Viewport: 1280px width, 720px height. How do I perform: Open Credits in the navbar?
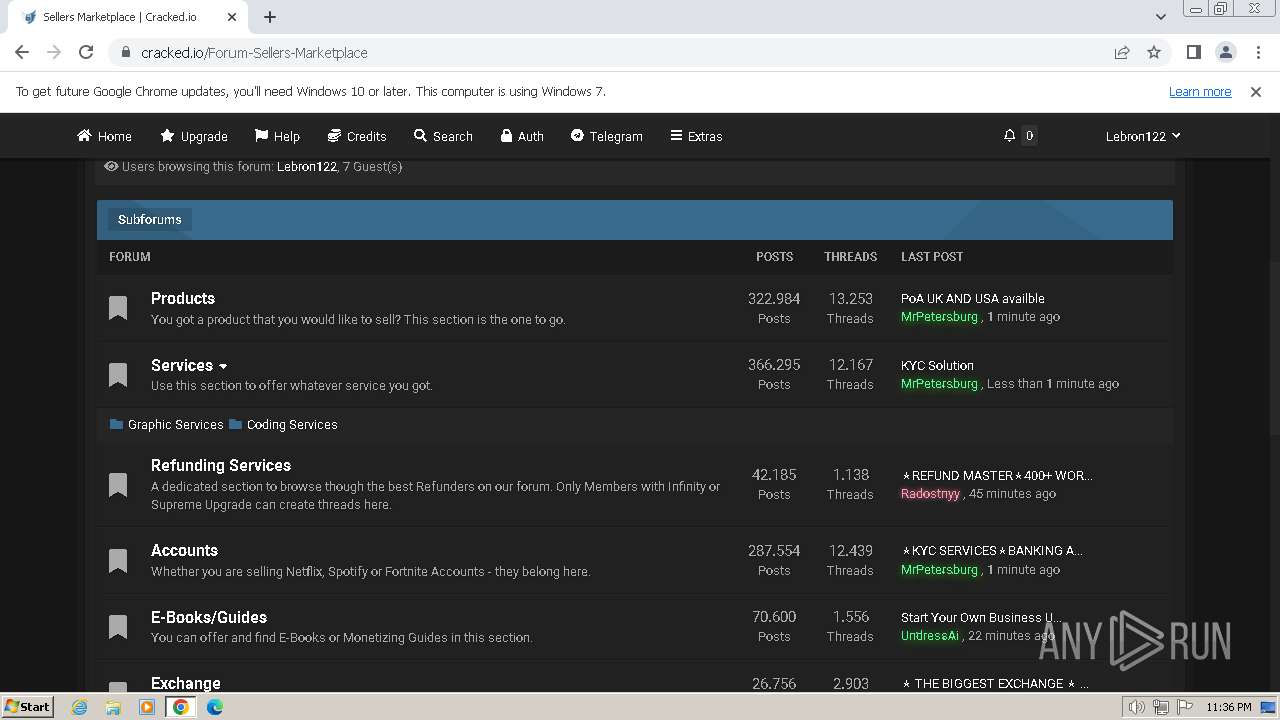357,136
